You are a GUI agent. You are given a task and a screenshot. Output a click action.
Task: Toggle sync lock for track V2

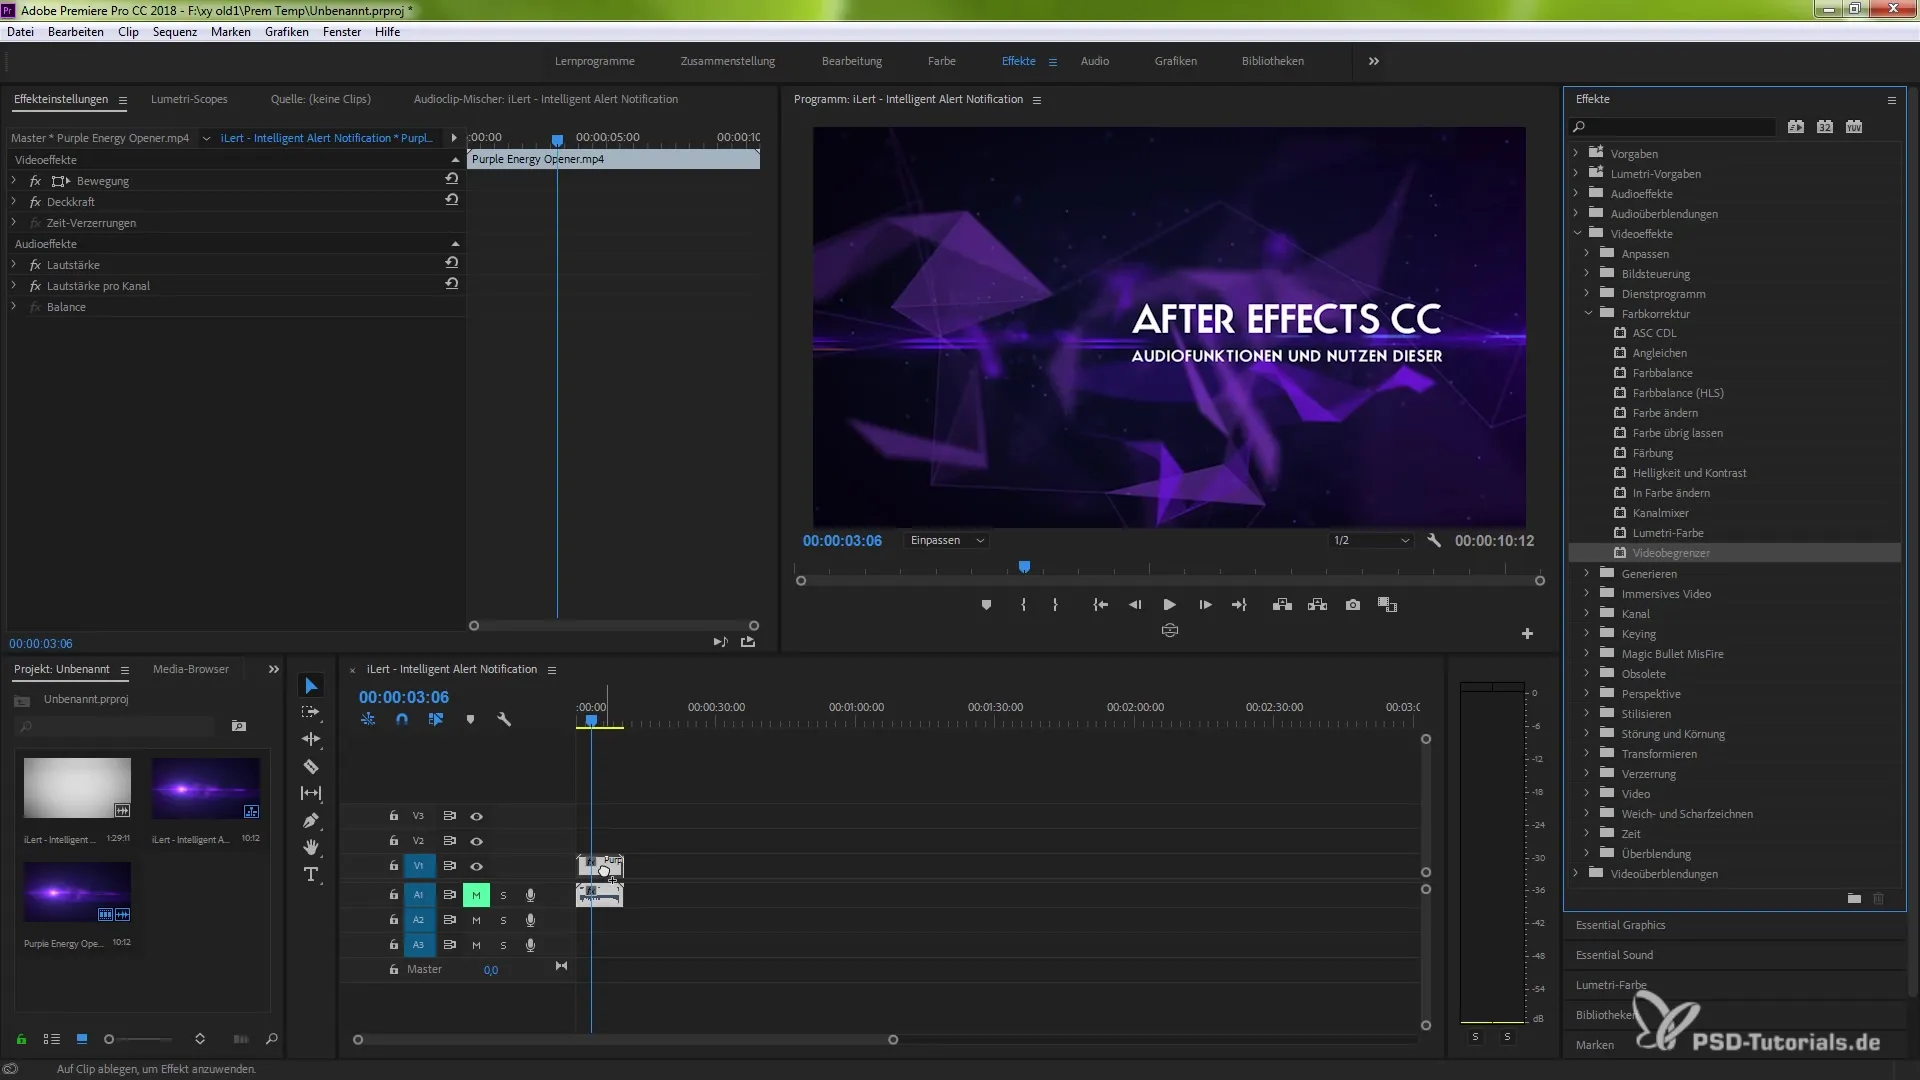pyautogui.click(x=450, y=841)
